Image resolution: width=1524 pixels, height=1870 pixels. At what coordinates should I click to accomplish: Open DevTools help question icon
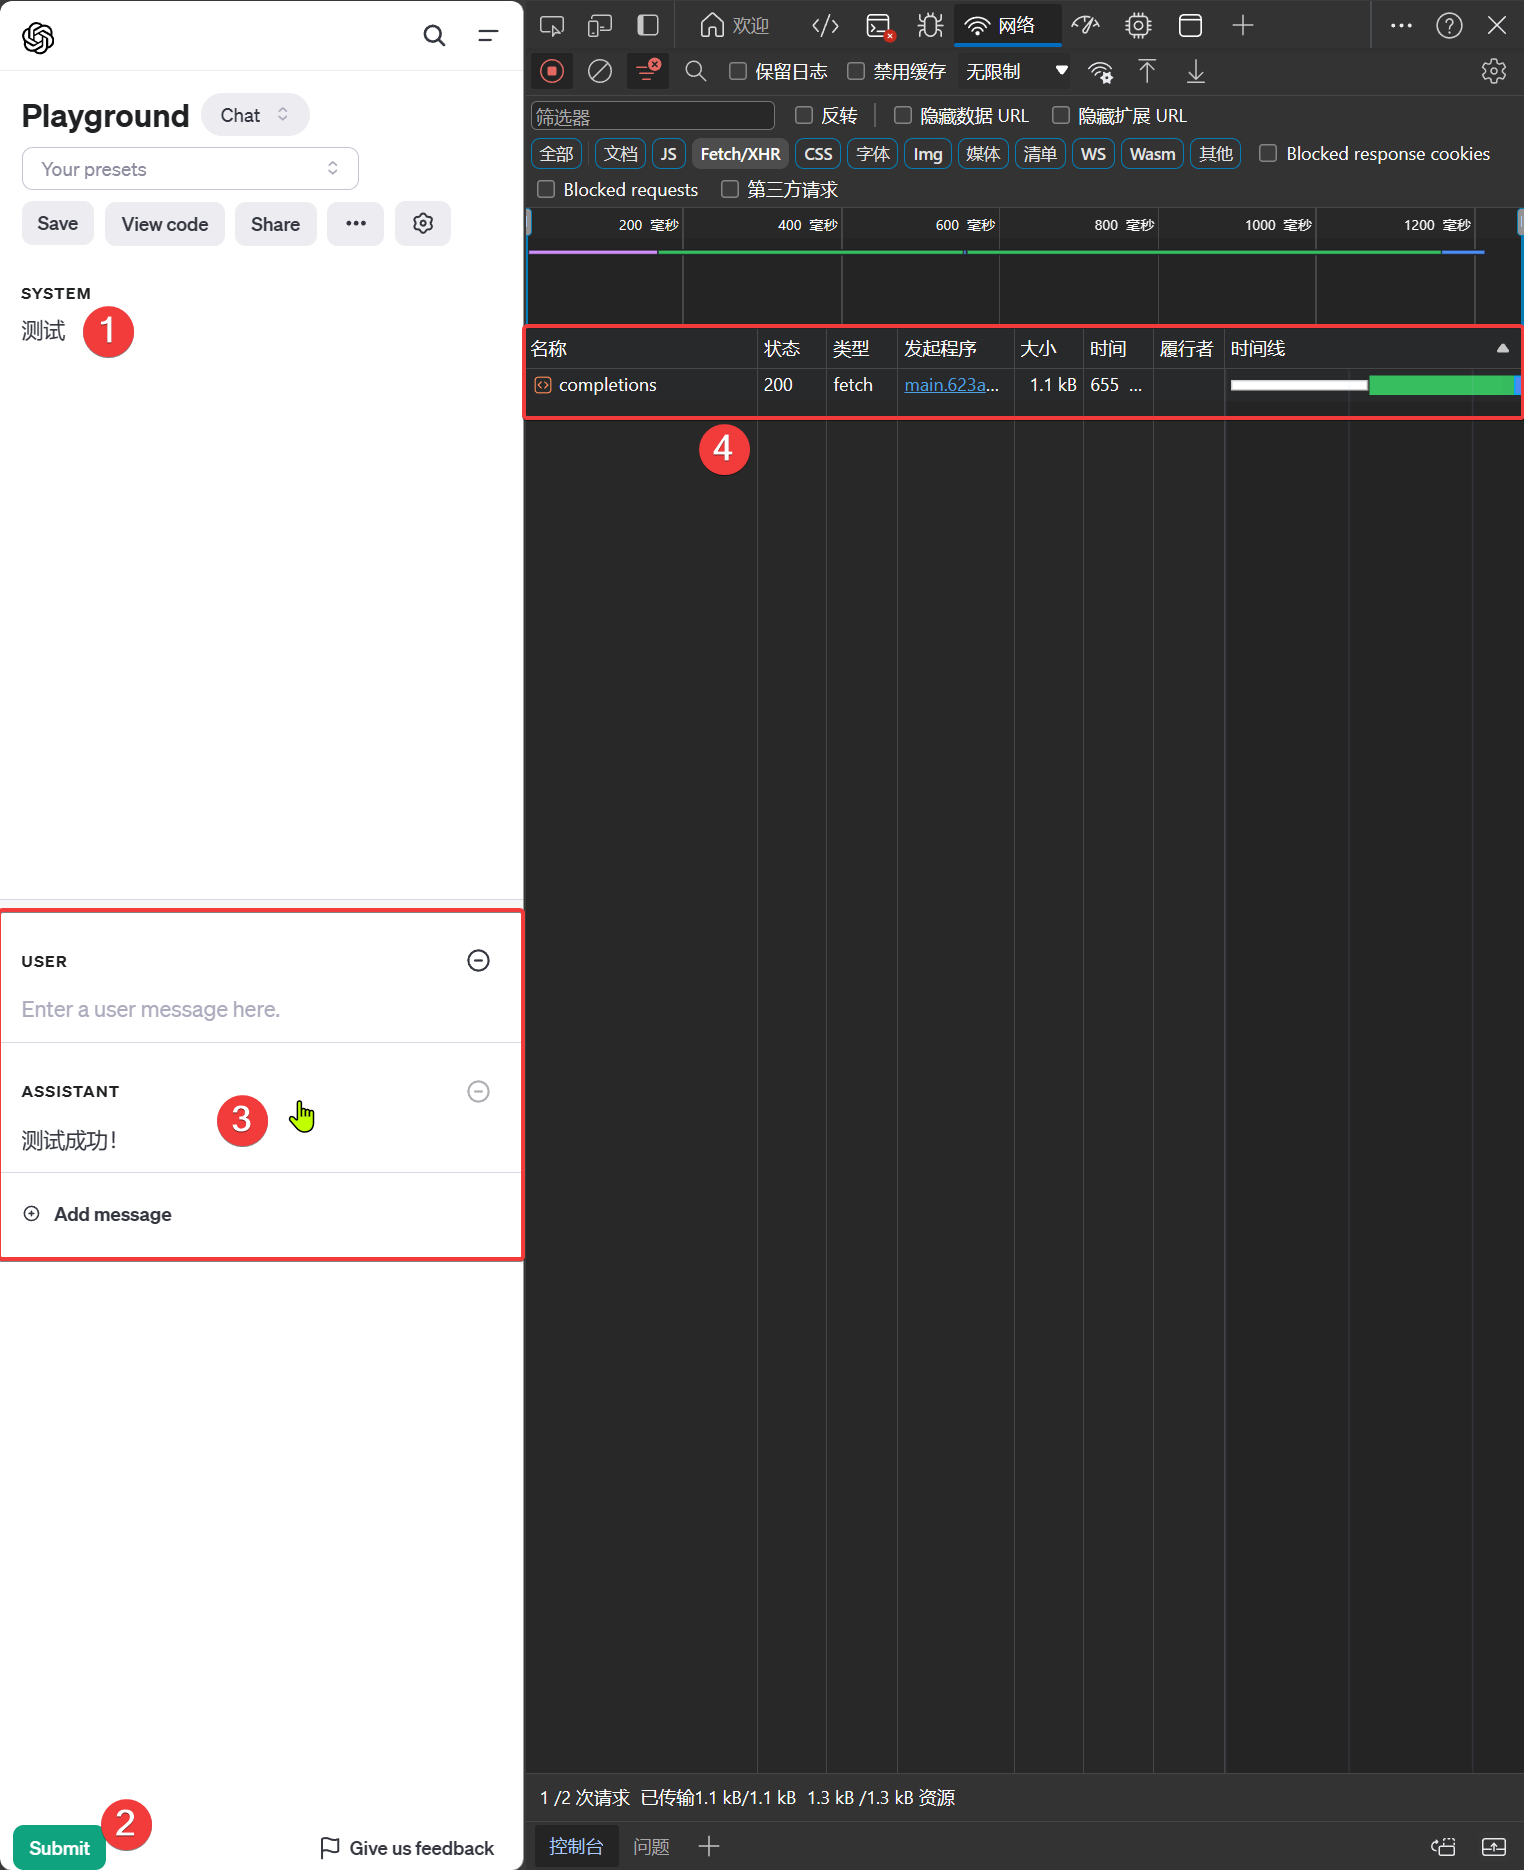[1449, 26]
